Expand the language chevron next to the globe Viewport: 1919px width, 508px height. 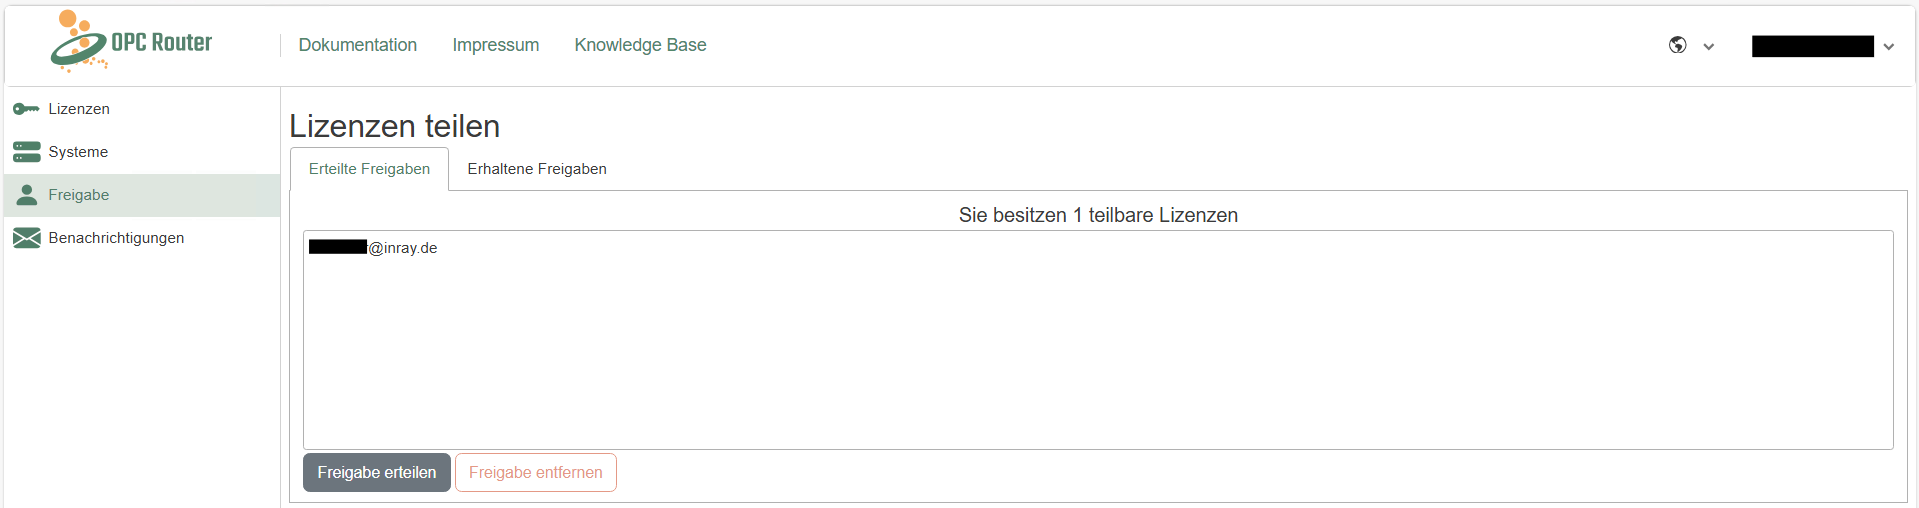[1709, 47]
